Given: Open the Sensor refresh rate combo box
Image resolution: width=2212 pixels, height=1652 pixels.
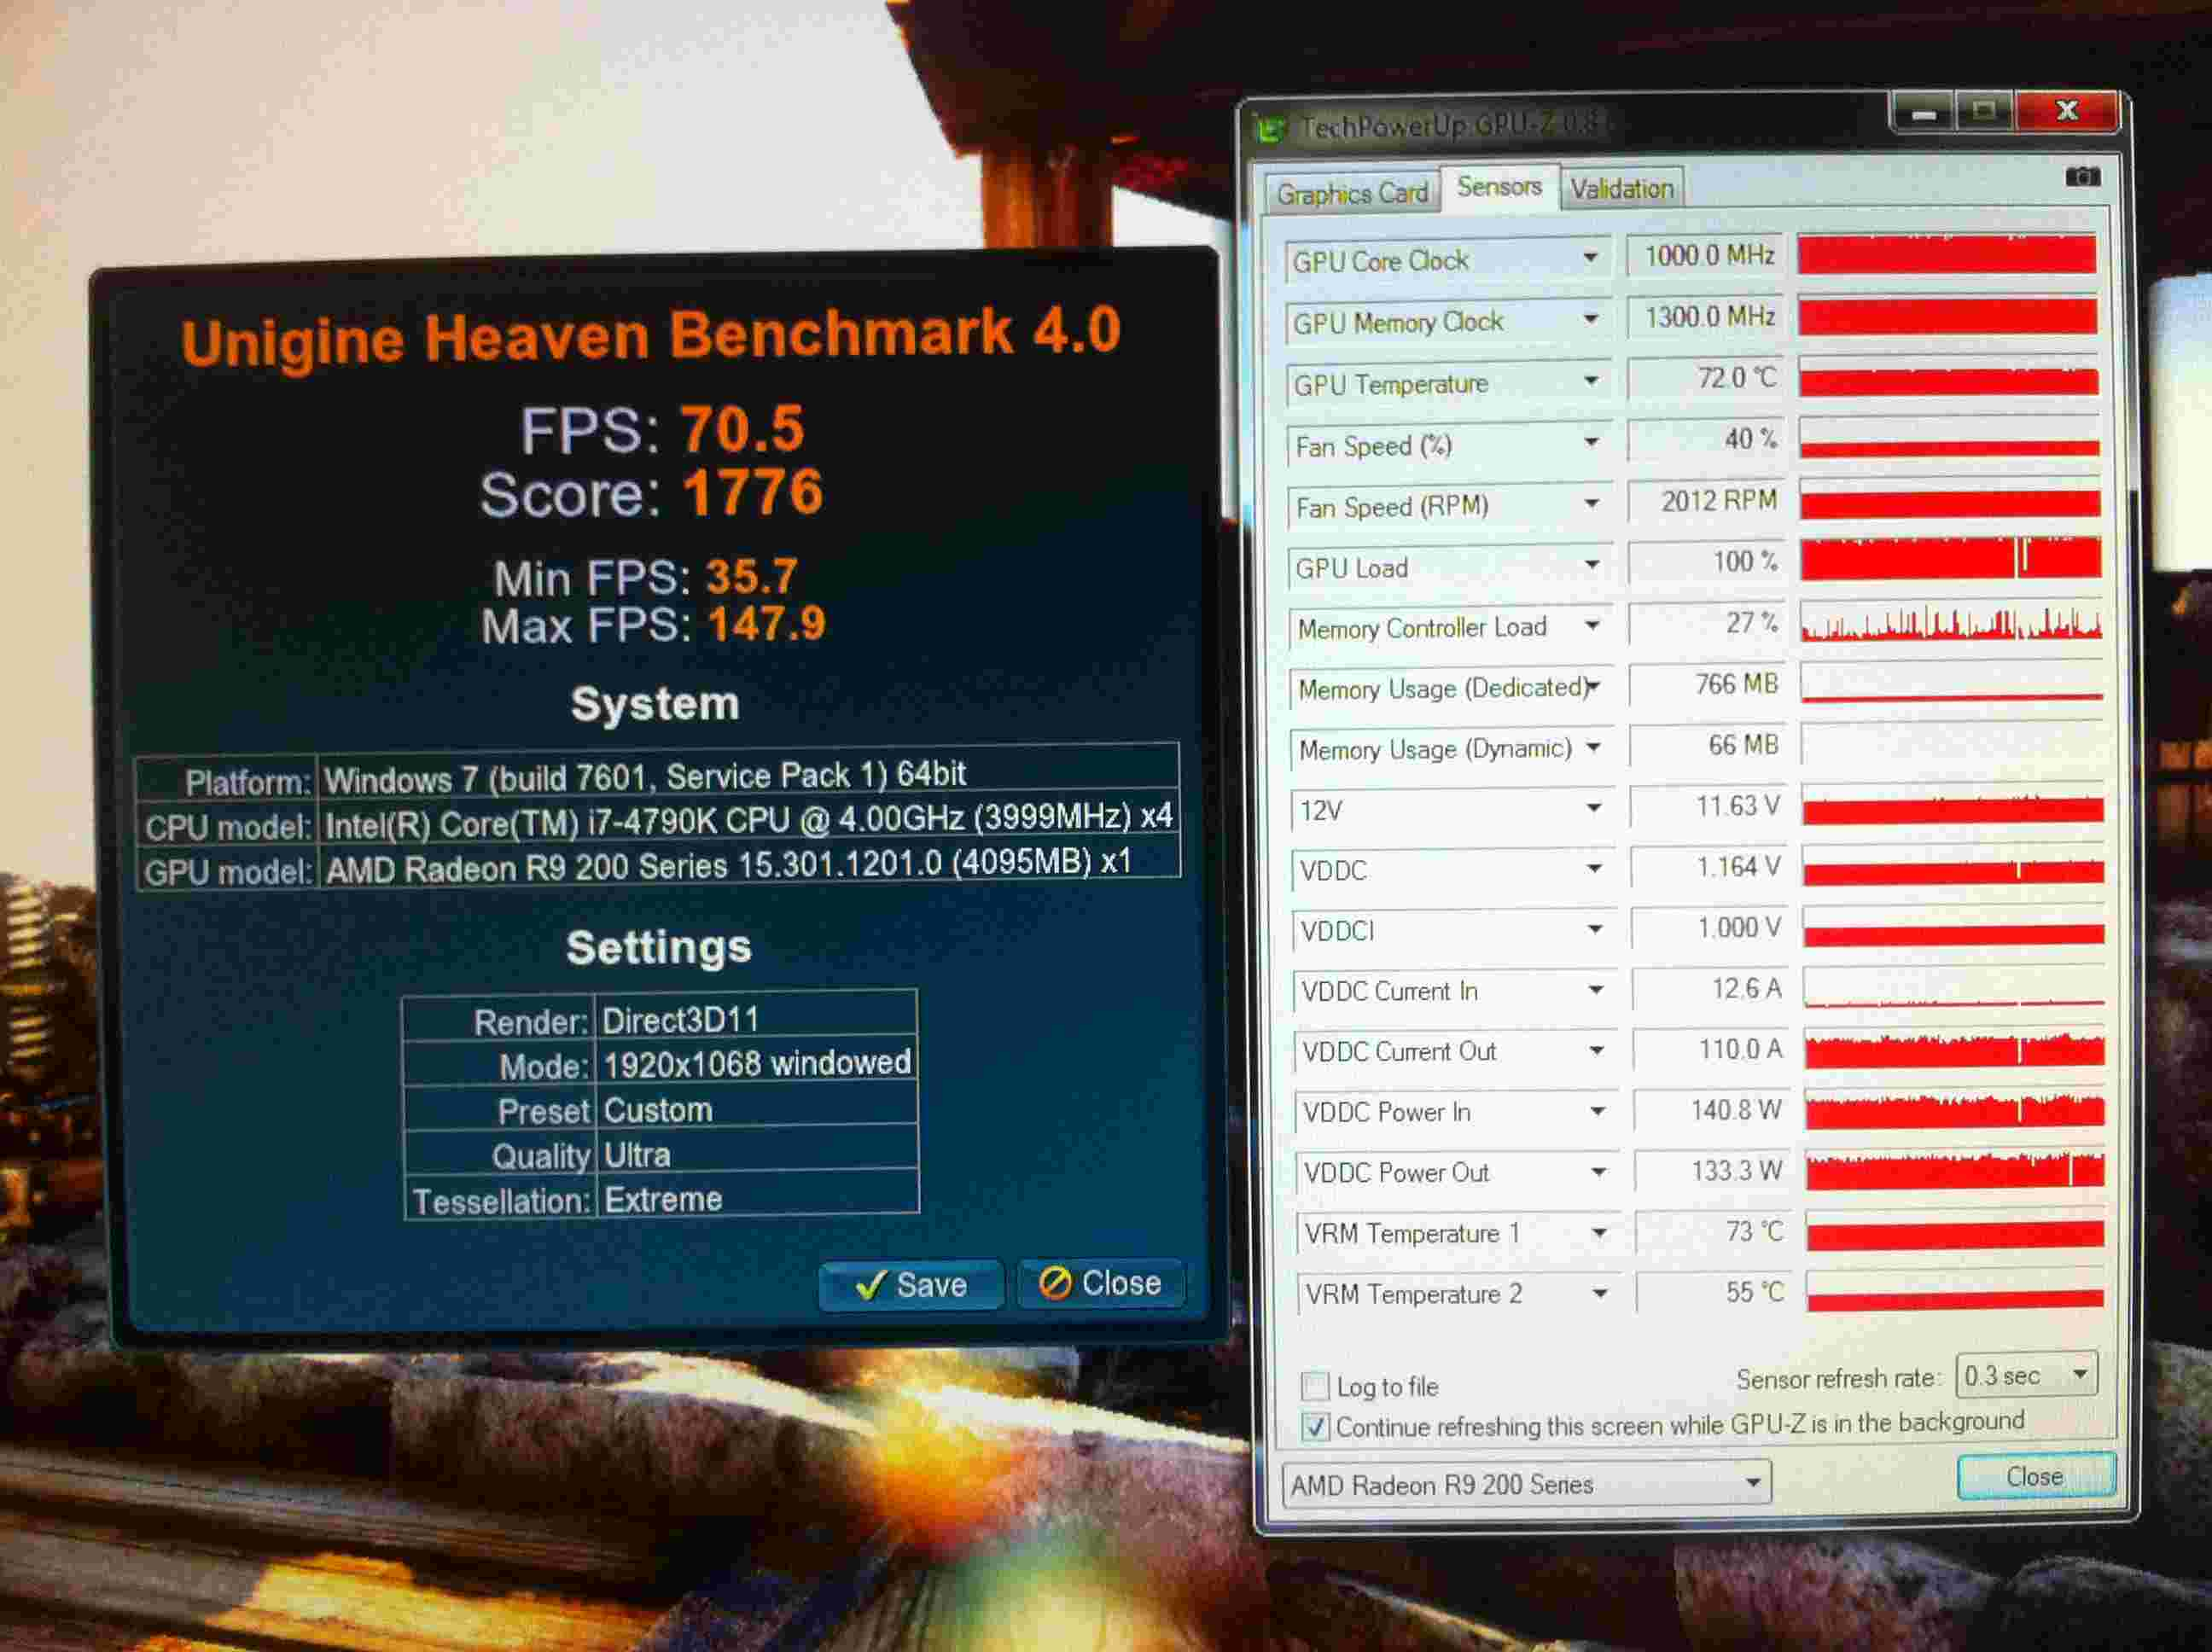Looking at the screenshot, I should tap(2026, 1376).
